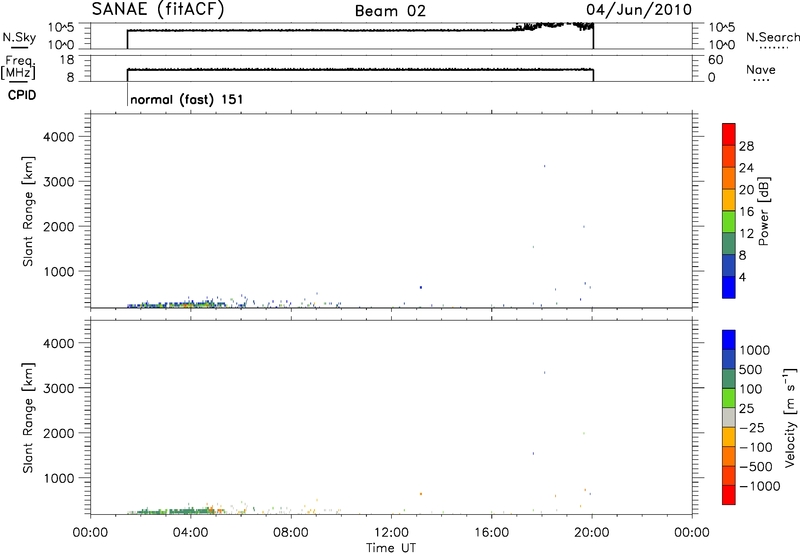
Task: Click the N.Search legend label
Action: pyautogui.click(x=772, y=37)
